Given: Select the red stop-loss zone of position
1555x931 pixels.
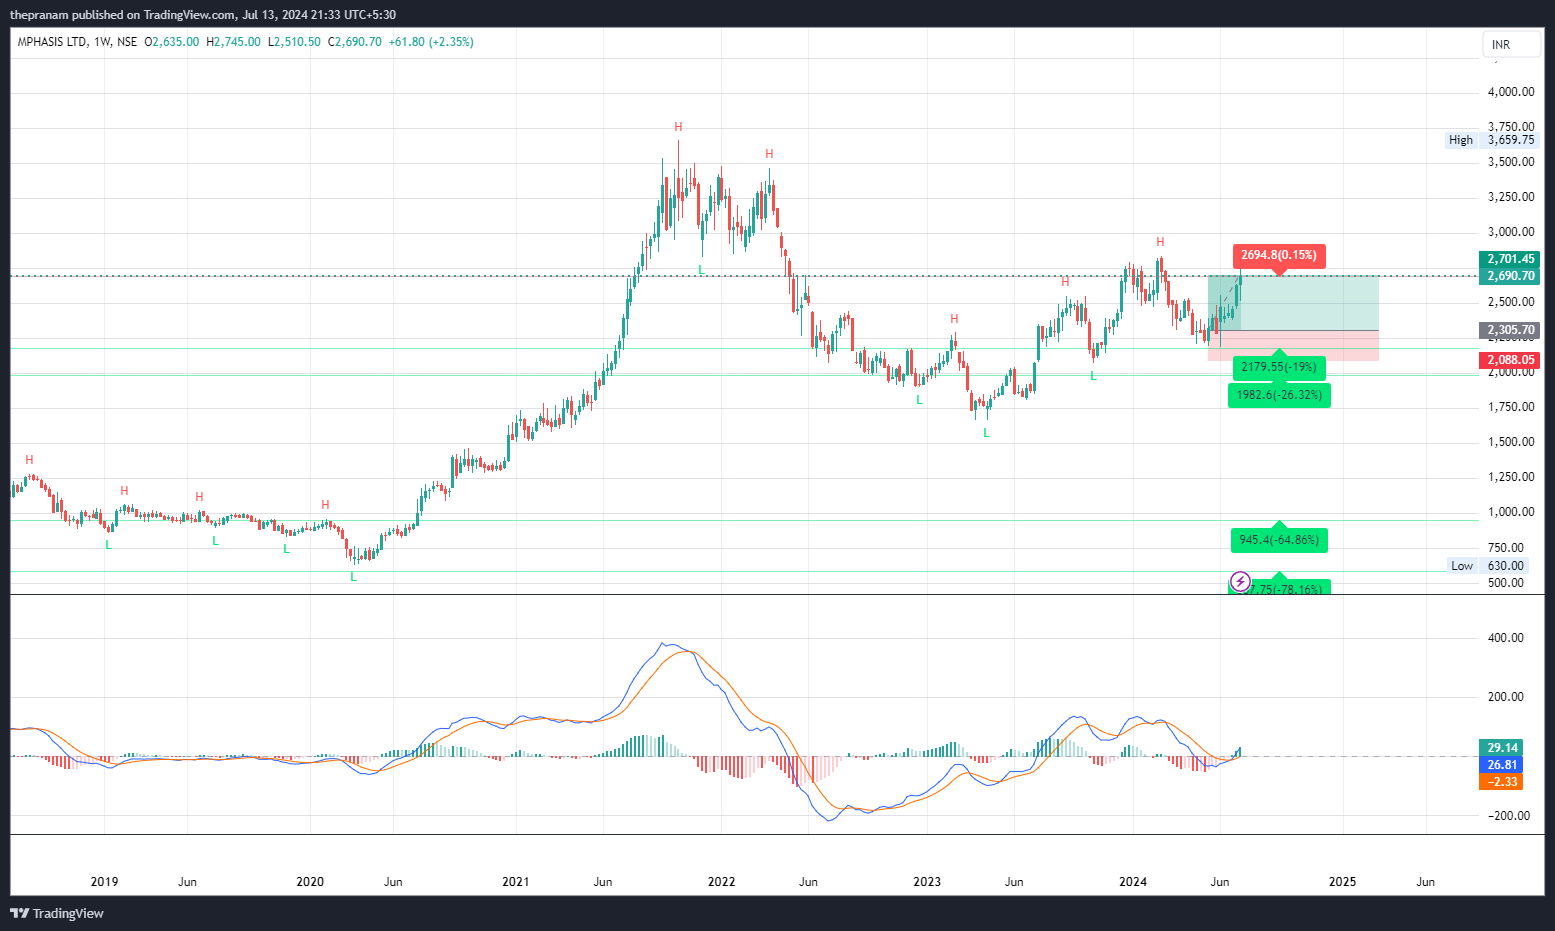Looking at the screenshot, I should pyautogui.click(x=1293, y=345).
